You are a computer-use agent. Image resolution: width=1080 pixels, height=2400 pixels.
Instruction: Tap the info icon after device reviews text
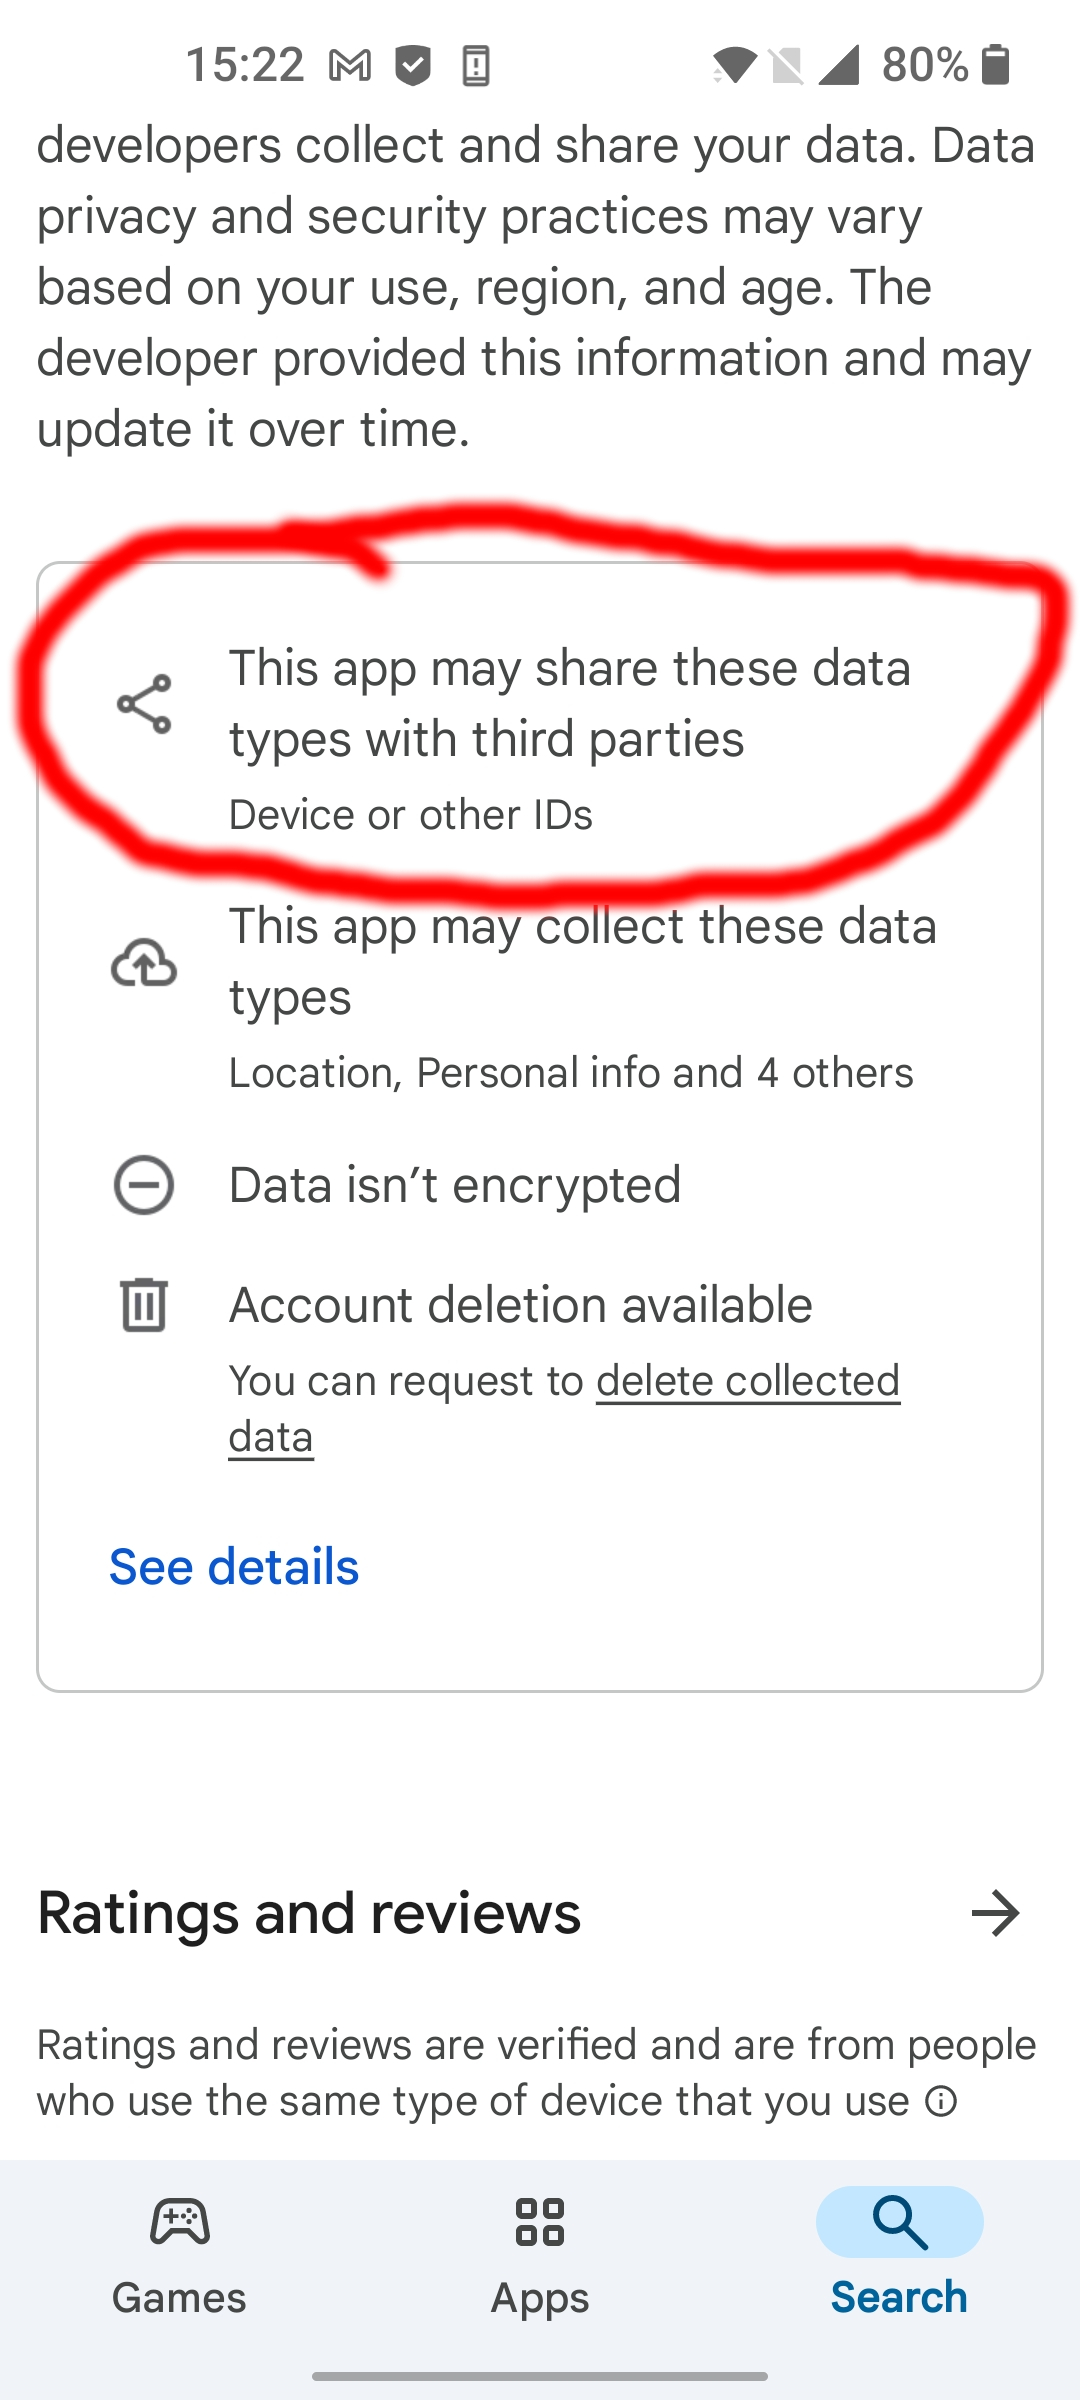pyautogui.click(x=941, y=2101)
